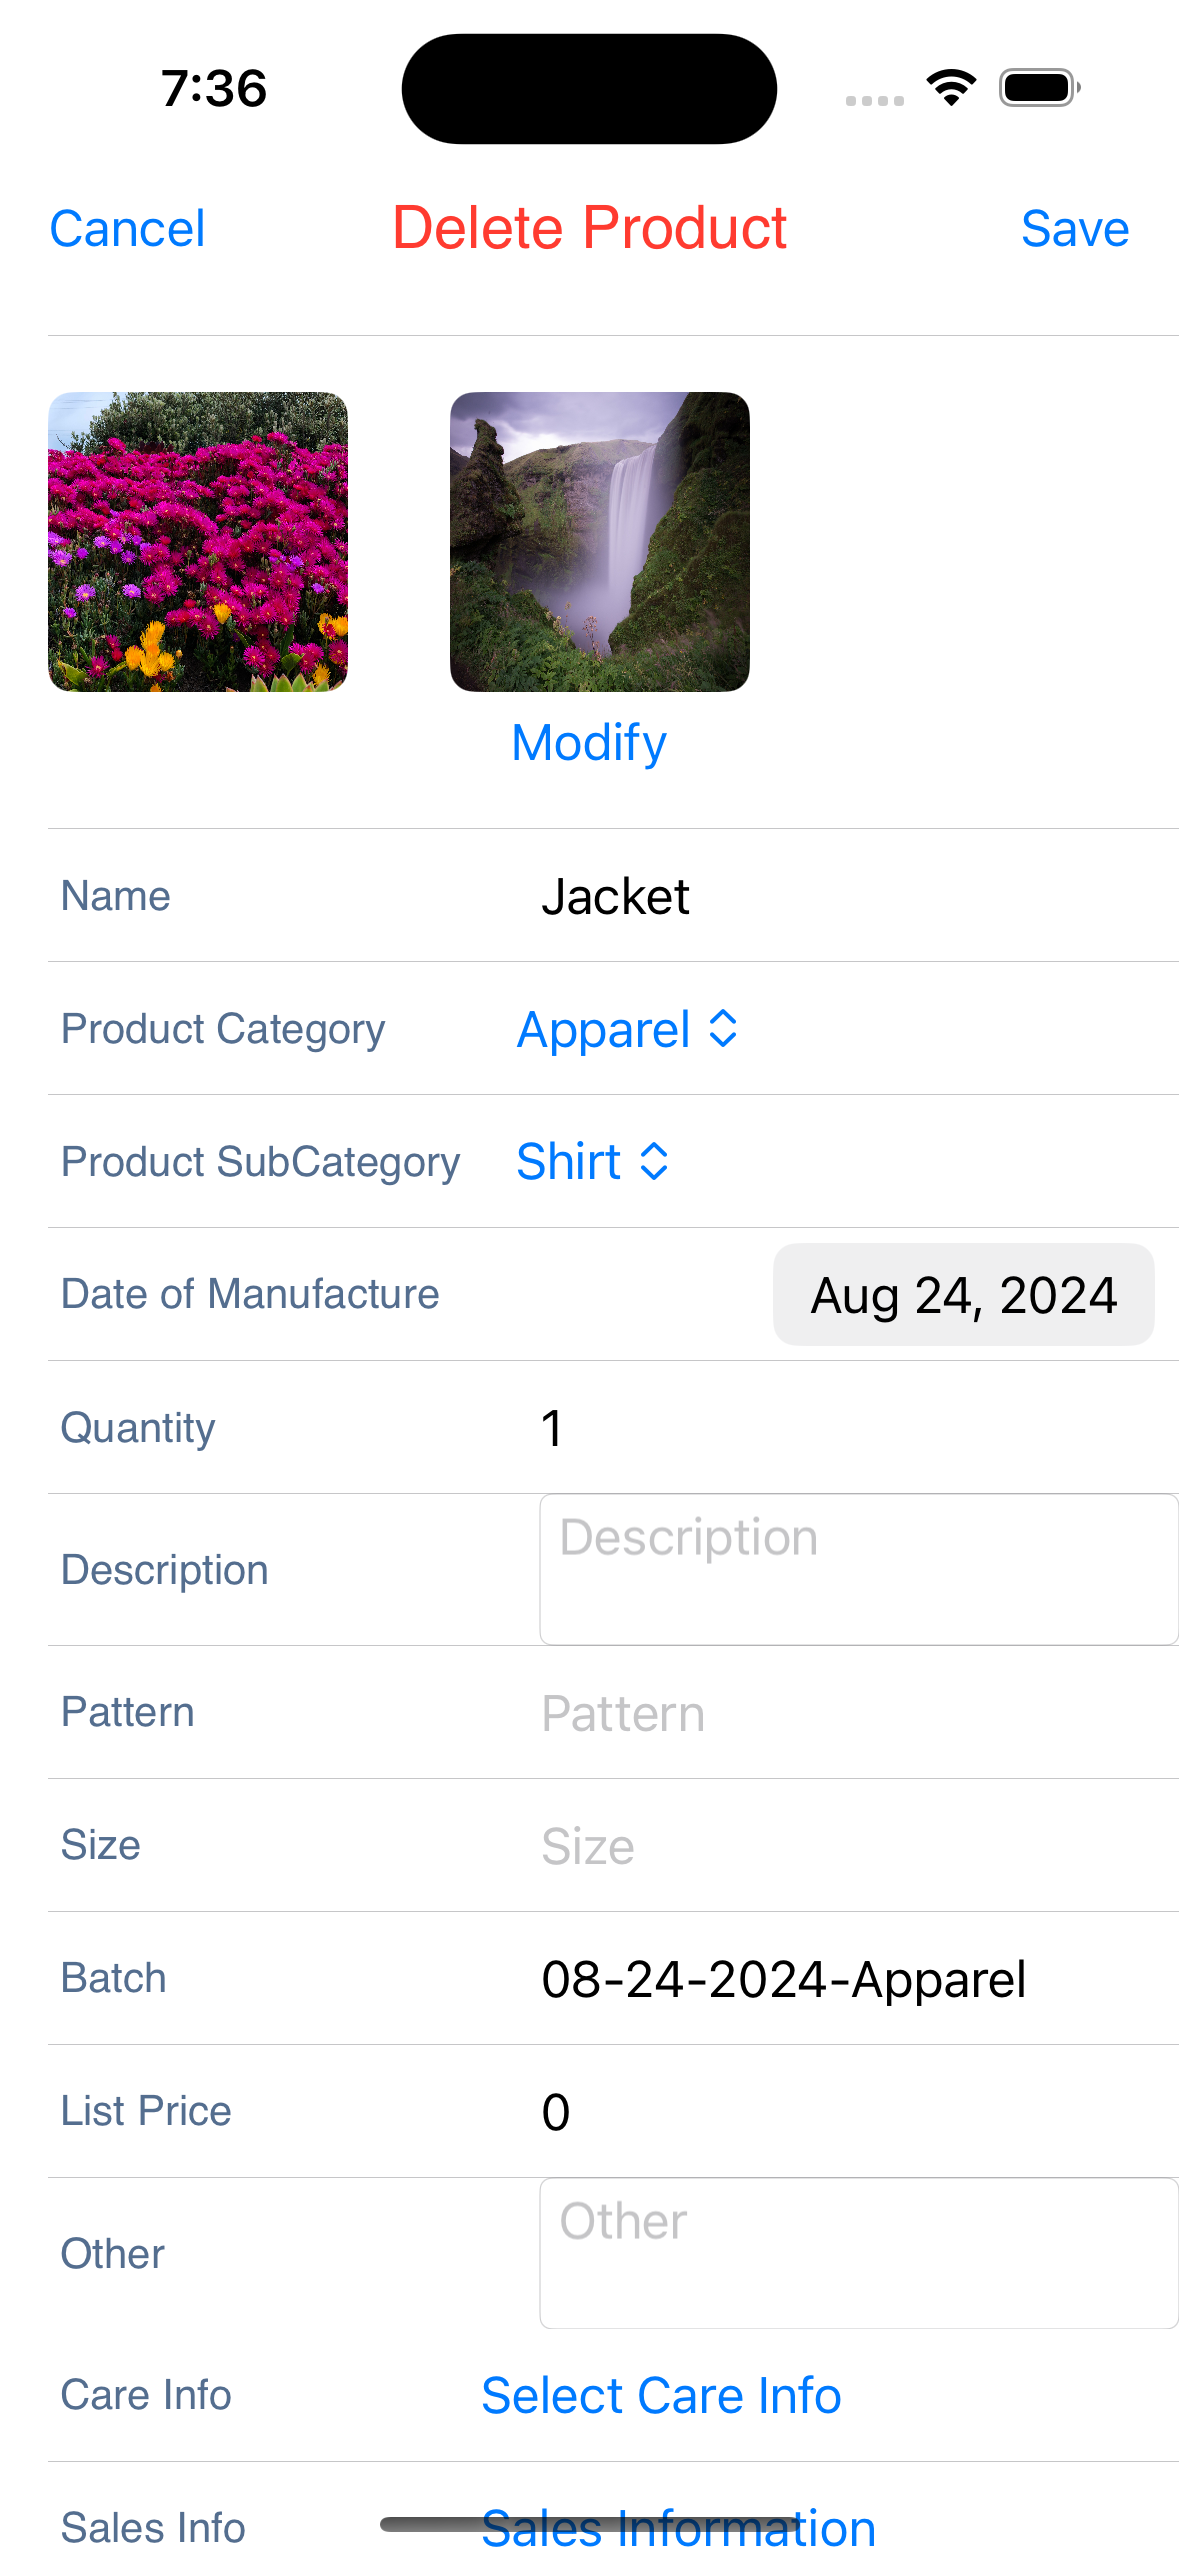Save the product changes
1179x2556 pixels.
pyautogui.click(x=1074, y=229)
